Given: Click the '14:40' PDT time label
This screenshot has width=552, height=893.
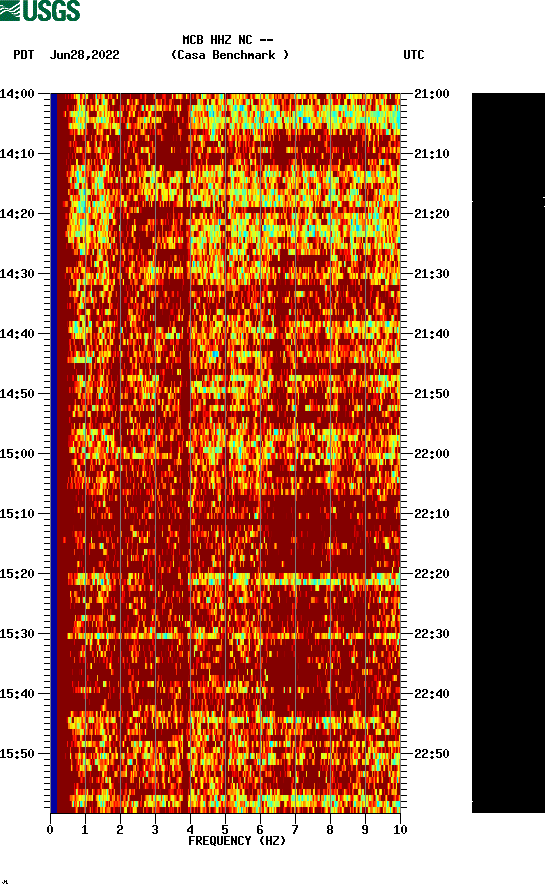Looking at the screenshot, I should [17, 334].
